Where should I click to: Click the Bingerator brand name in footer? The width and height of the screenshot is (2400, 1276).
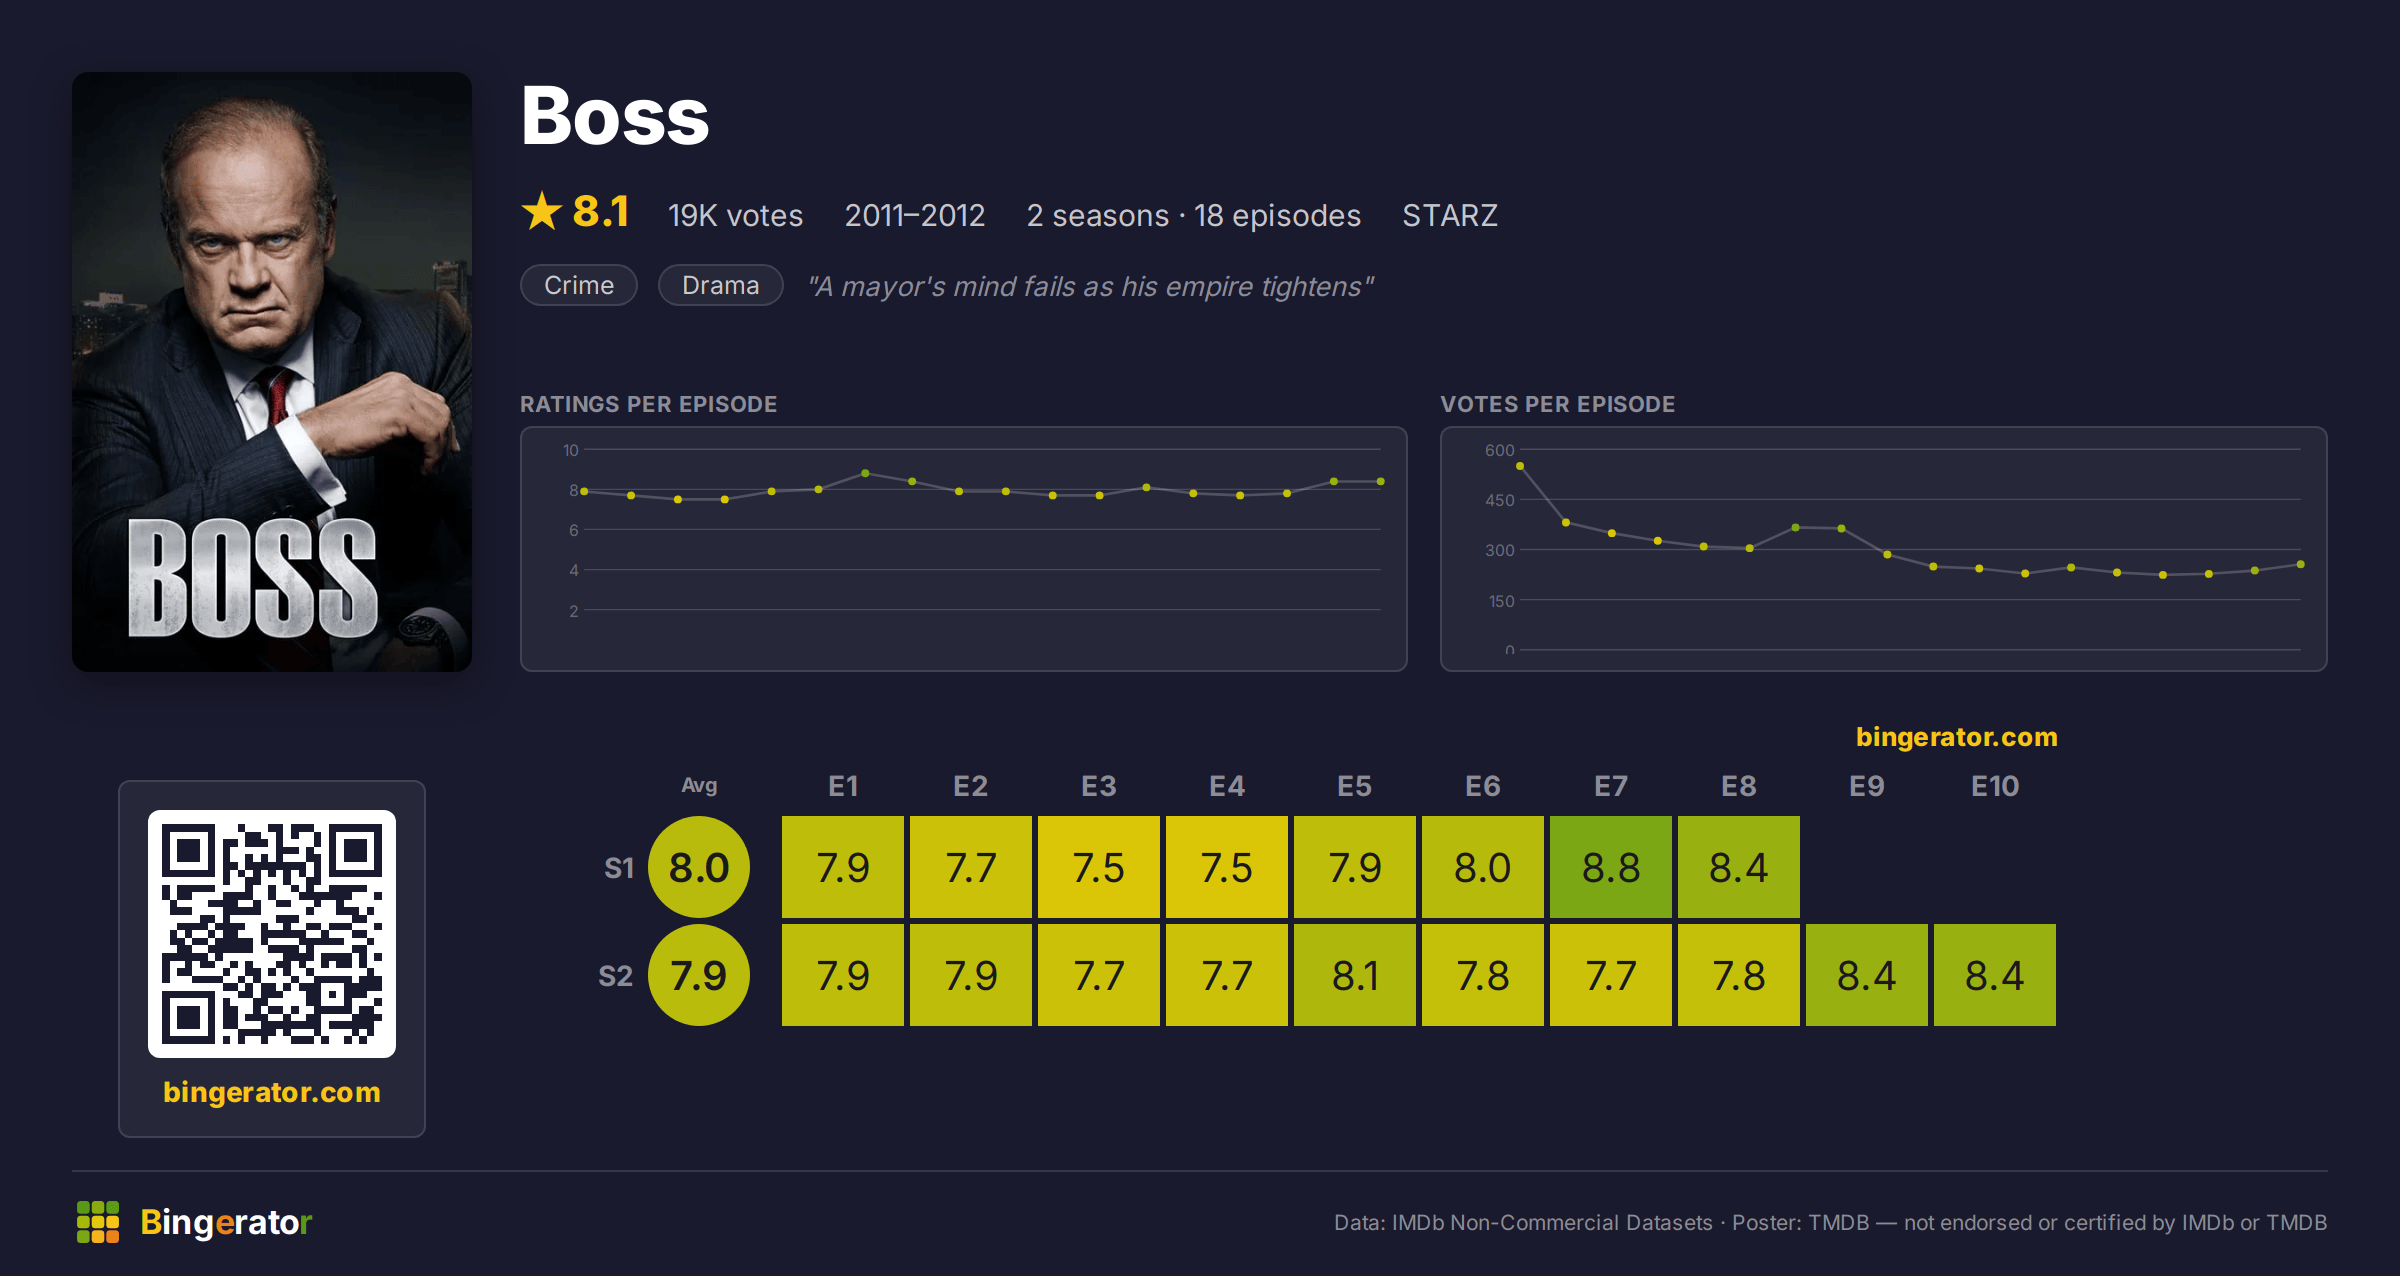click(x=226, y=1222)
